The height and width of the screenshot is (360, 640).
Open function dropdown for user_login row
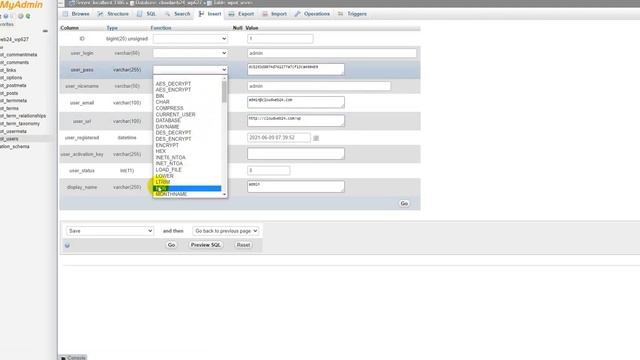pos(190,53)
